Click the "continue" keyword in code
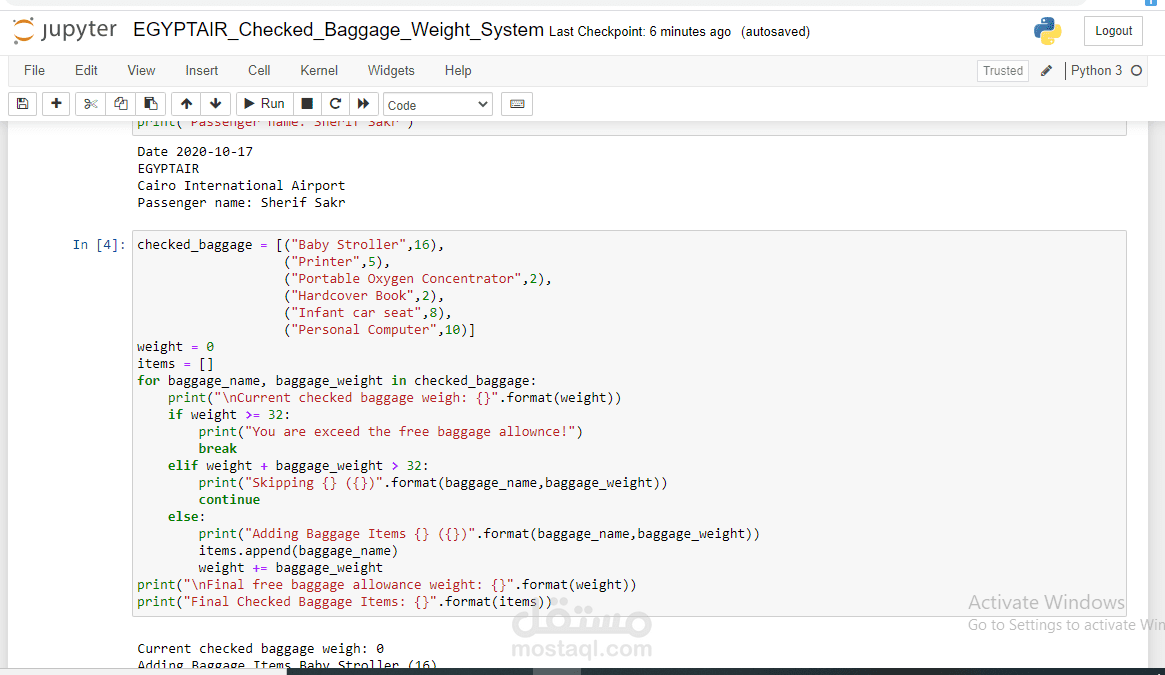The image size is (1165, 675). [x=229, y=500]
